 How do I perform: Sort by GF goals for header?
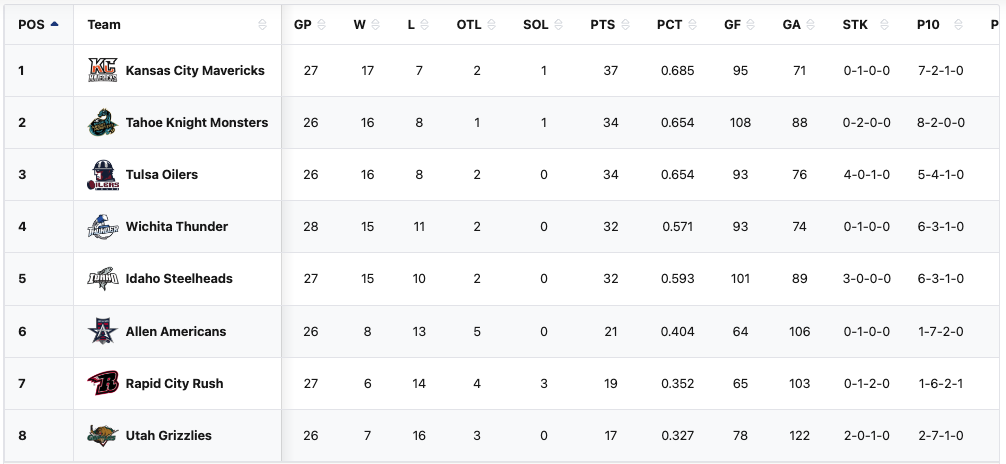[x=732, y=24]
